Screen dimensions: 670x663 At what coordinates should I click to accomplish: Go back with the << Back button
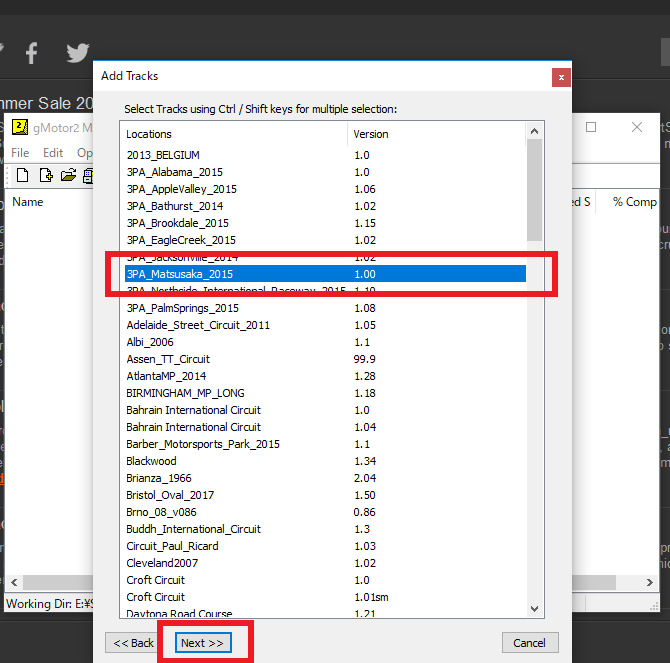click(134, 642)
